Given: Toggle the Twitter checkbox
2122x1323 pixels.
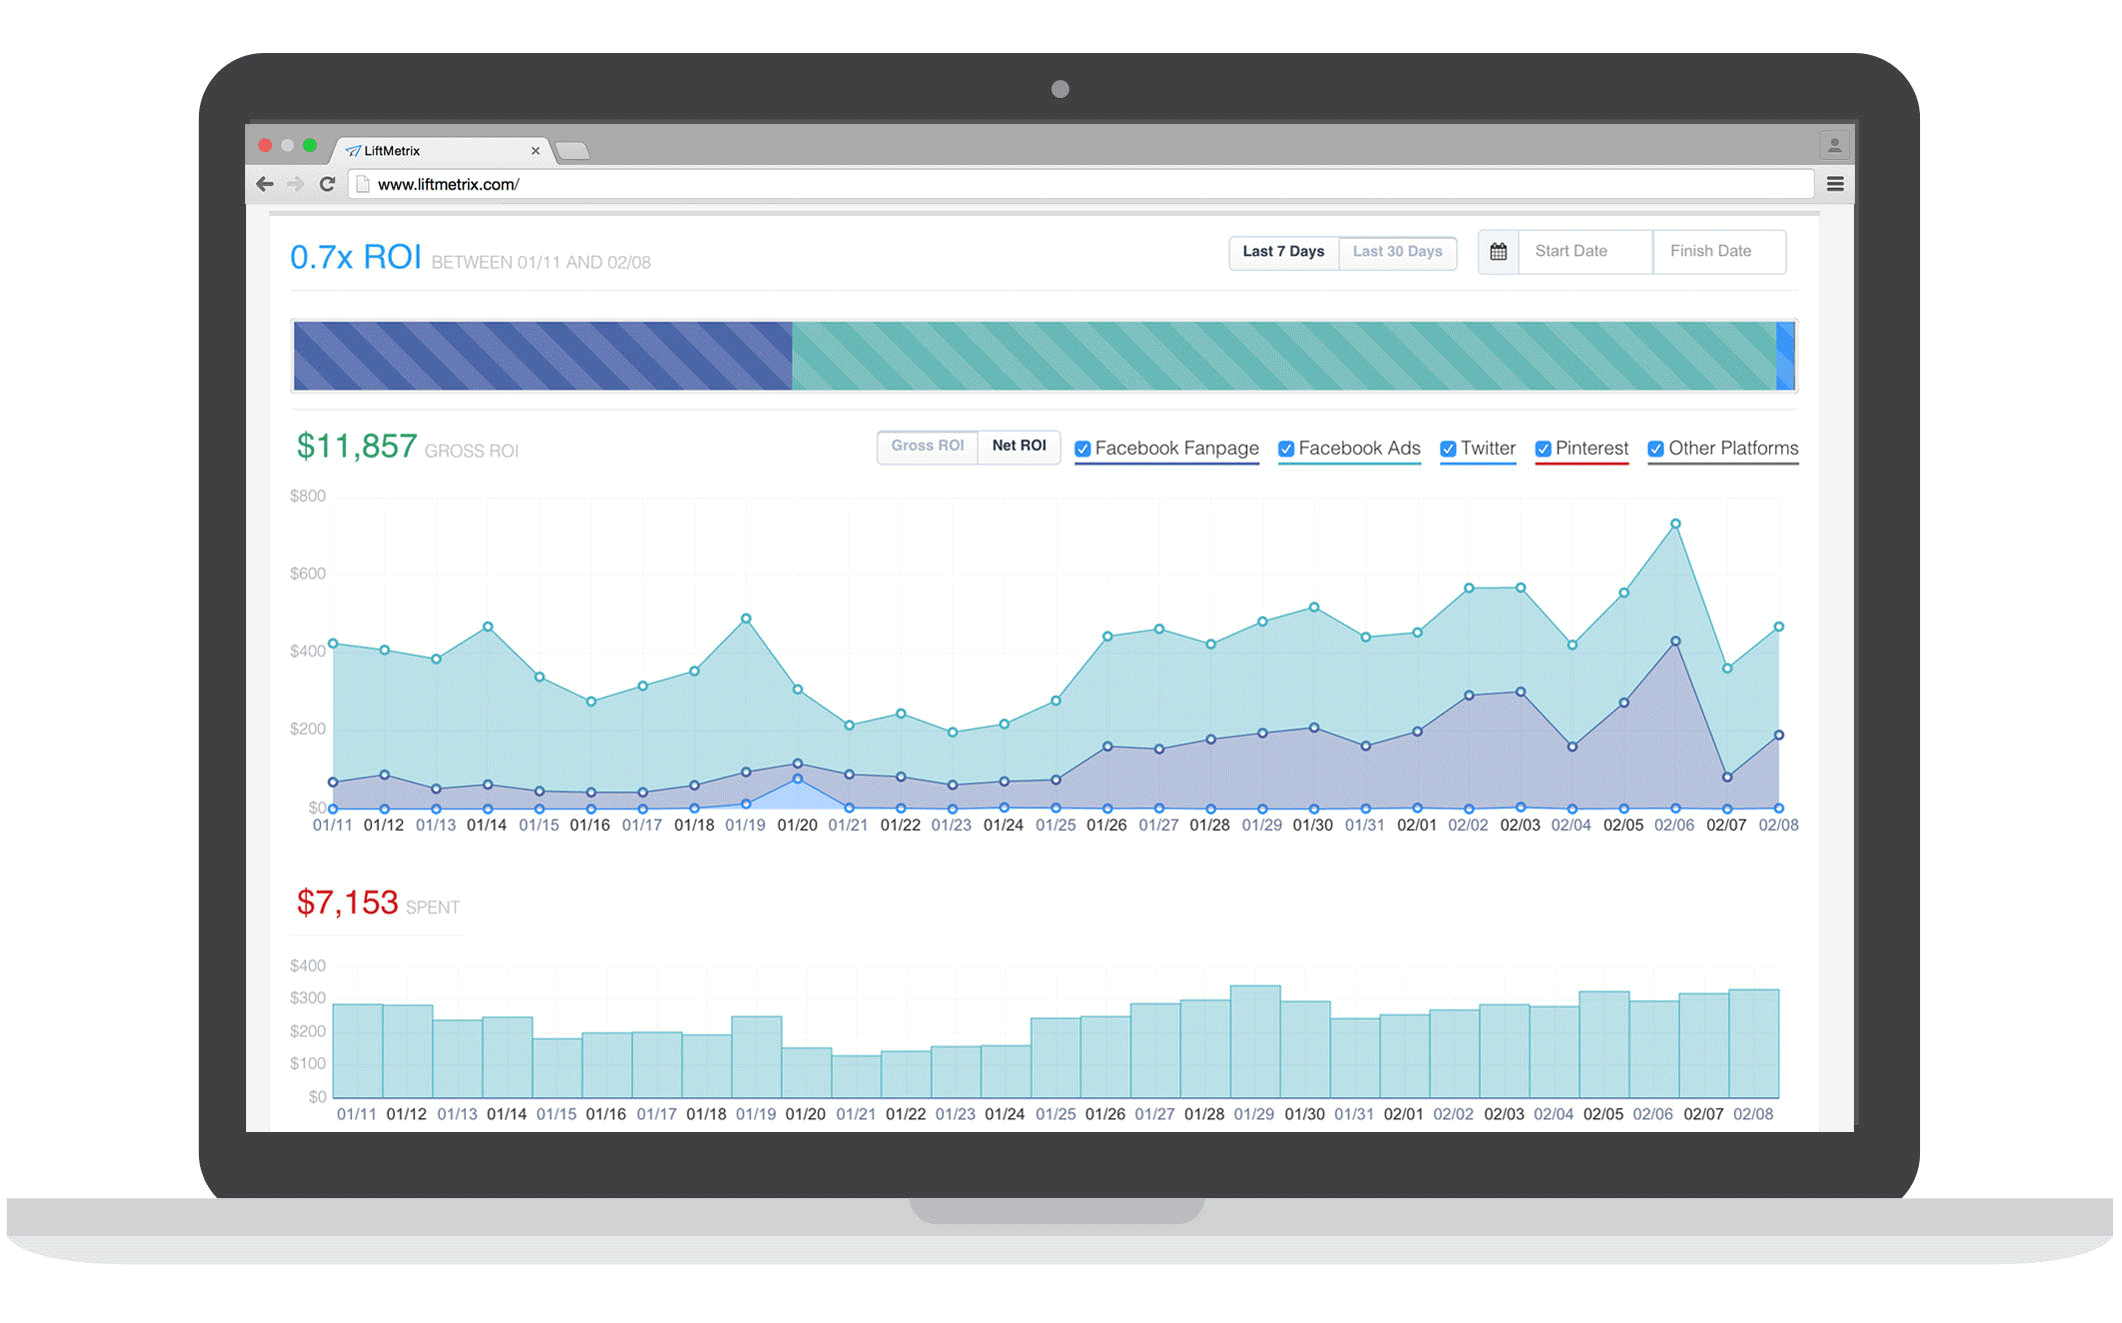Looking at the screenshot, I should [x=1447, y=449].
